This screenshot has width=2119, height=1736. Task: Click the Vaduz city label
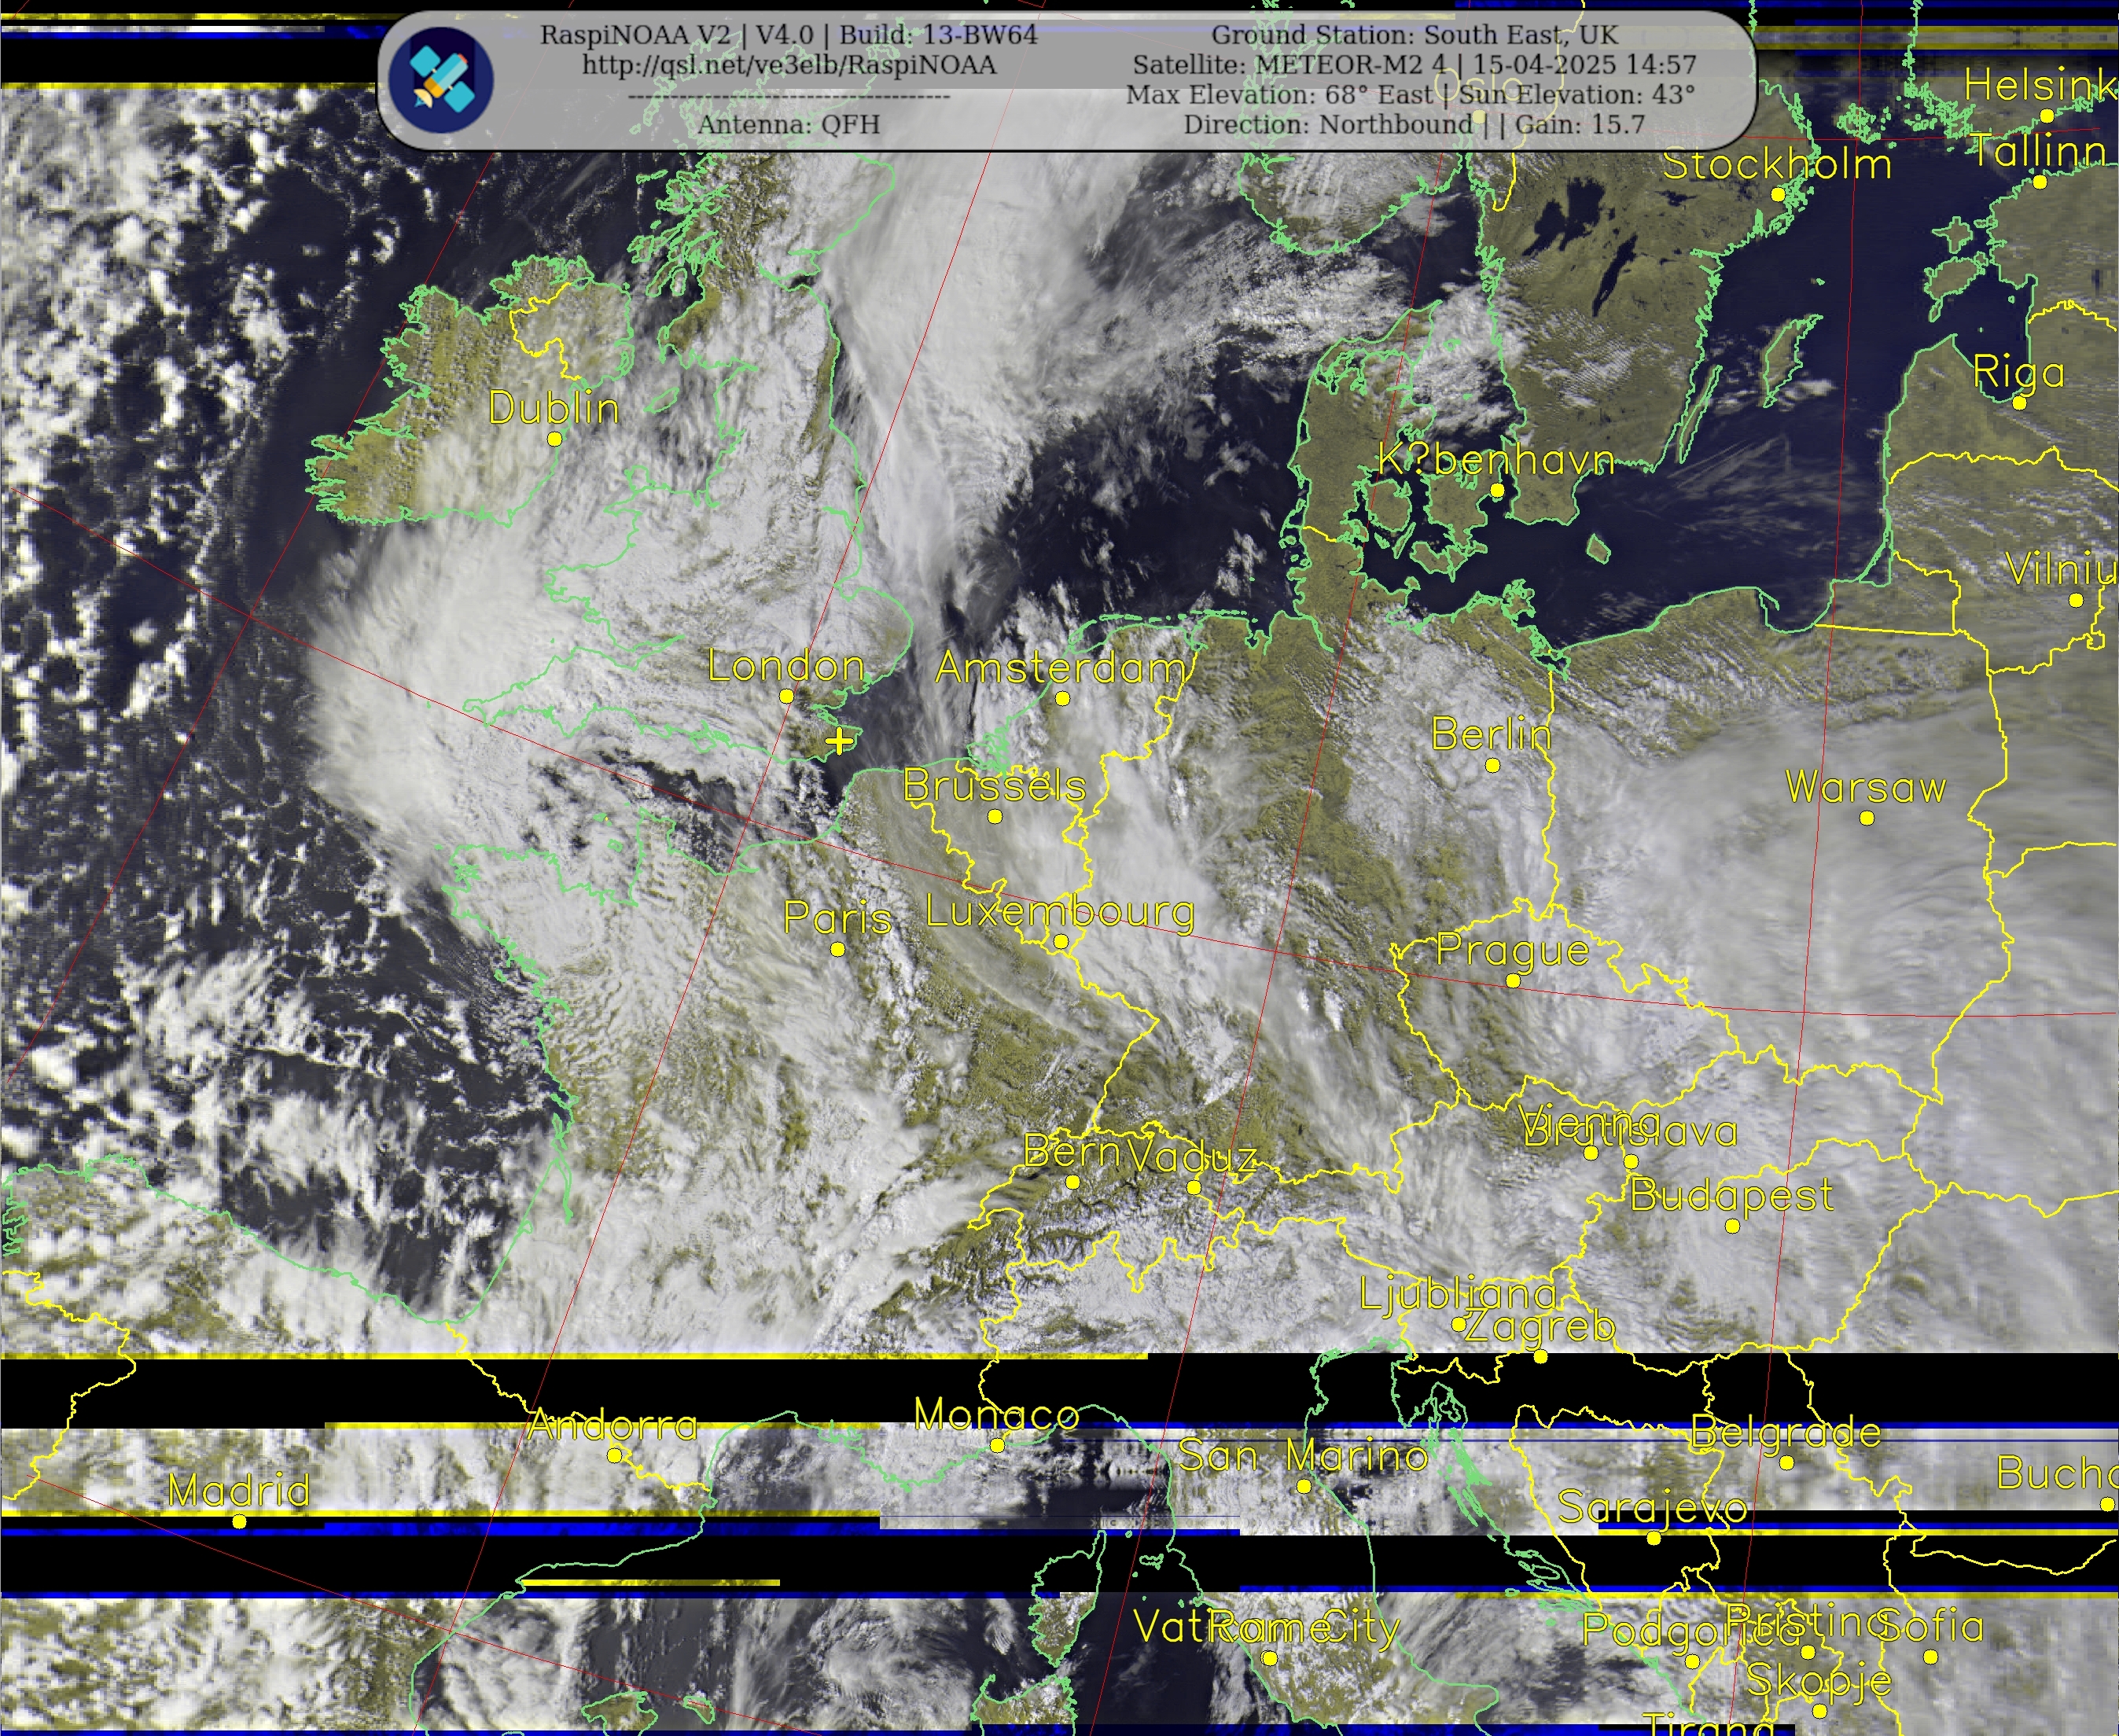coord(1193,1158)
